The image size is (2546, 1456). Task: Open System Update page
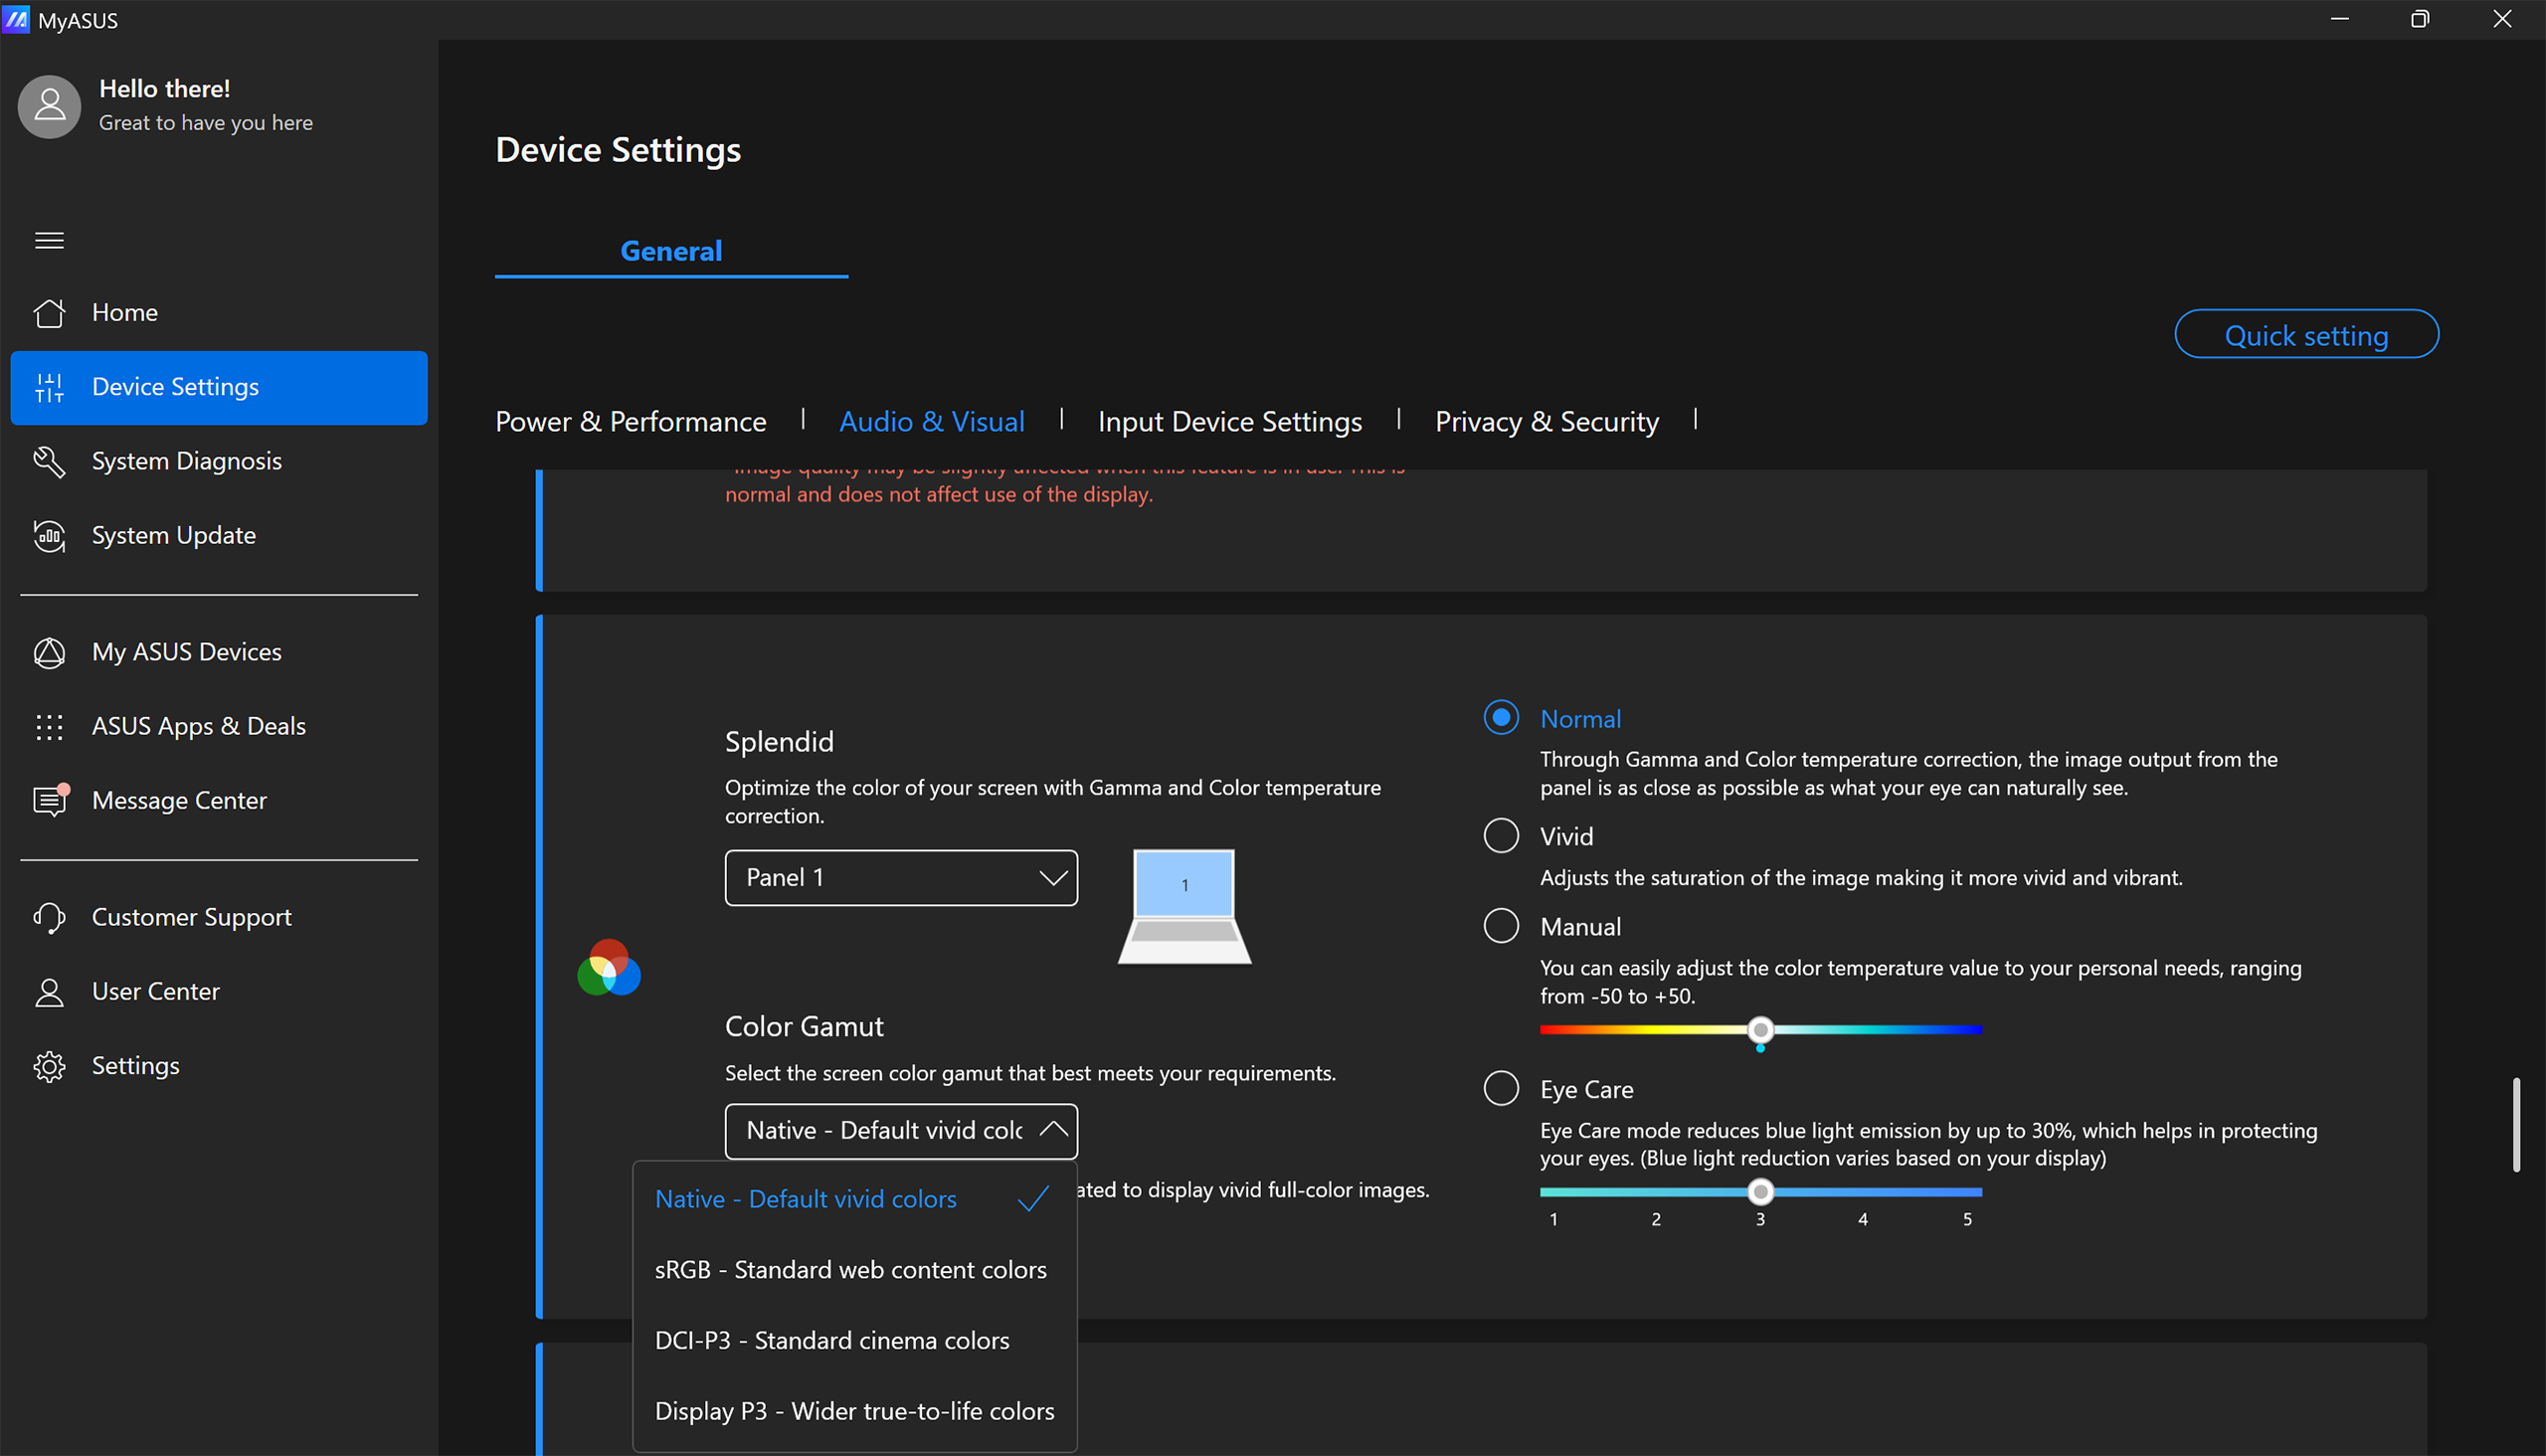(x=219, y=535)
